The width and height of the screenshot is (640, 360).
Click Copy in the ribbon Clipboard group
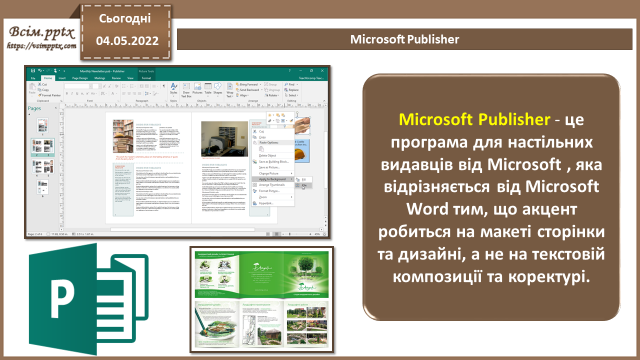[x=43, y=90]
